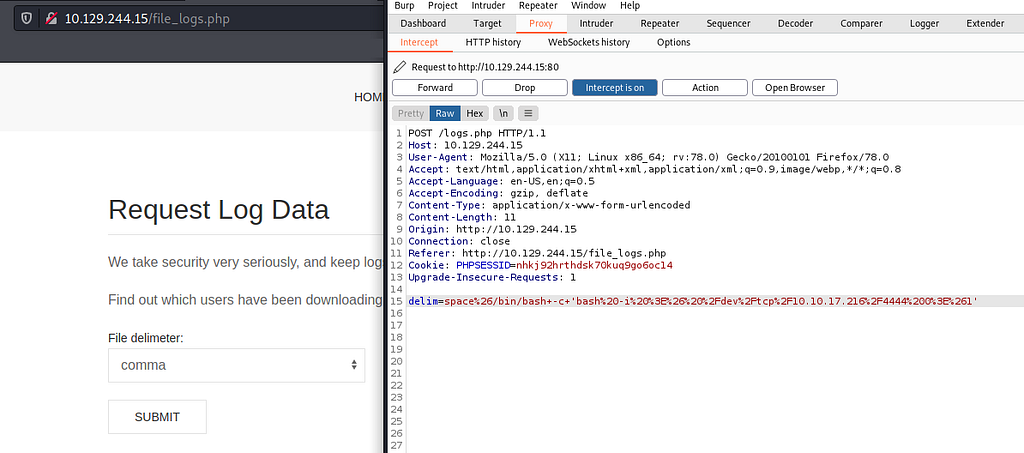Open the HTTP history sub-tab
Viewport: 1024px width, 453px height.
tap(493, 42)
